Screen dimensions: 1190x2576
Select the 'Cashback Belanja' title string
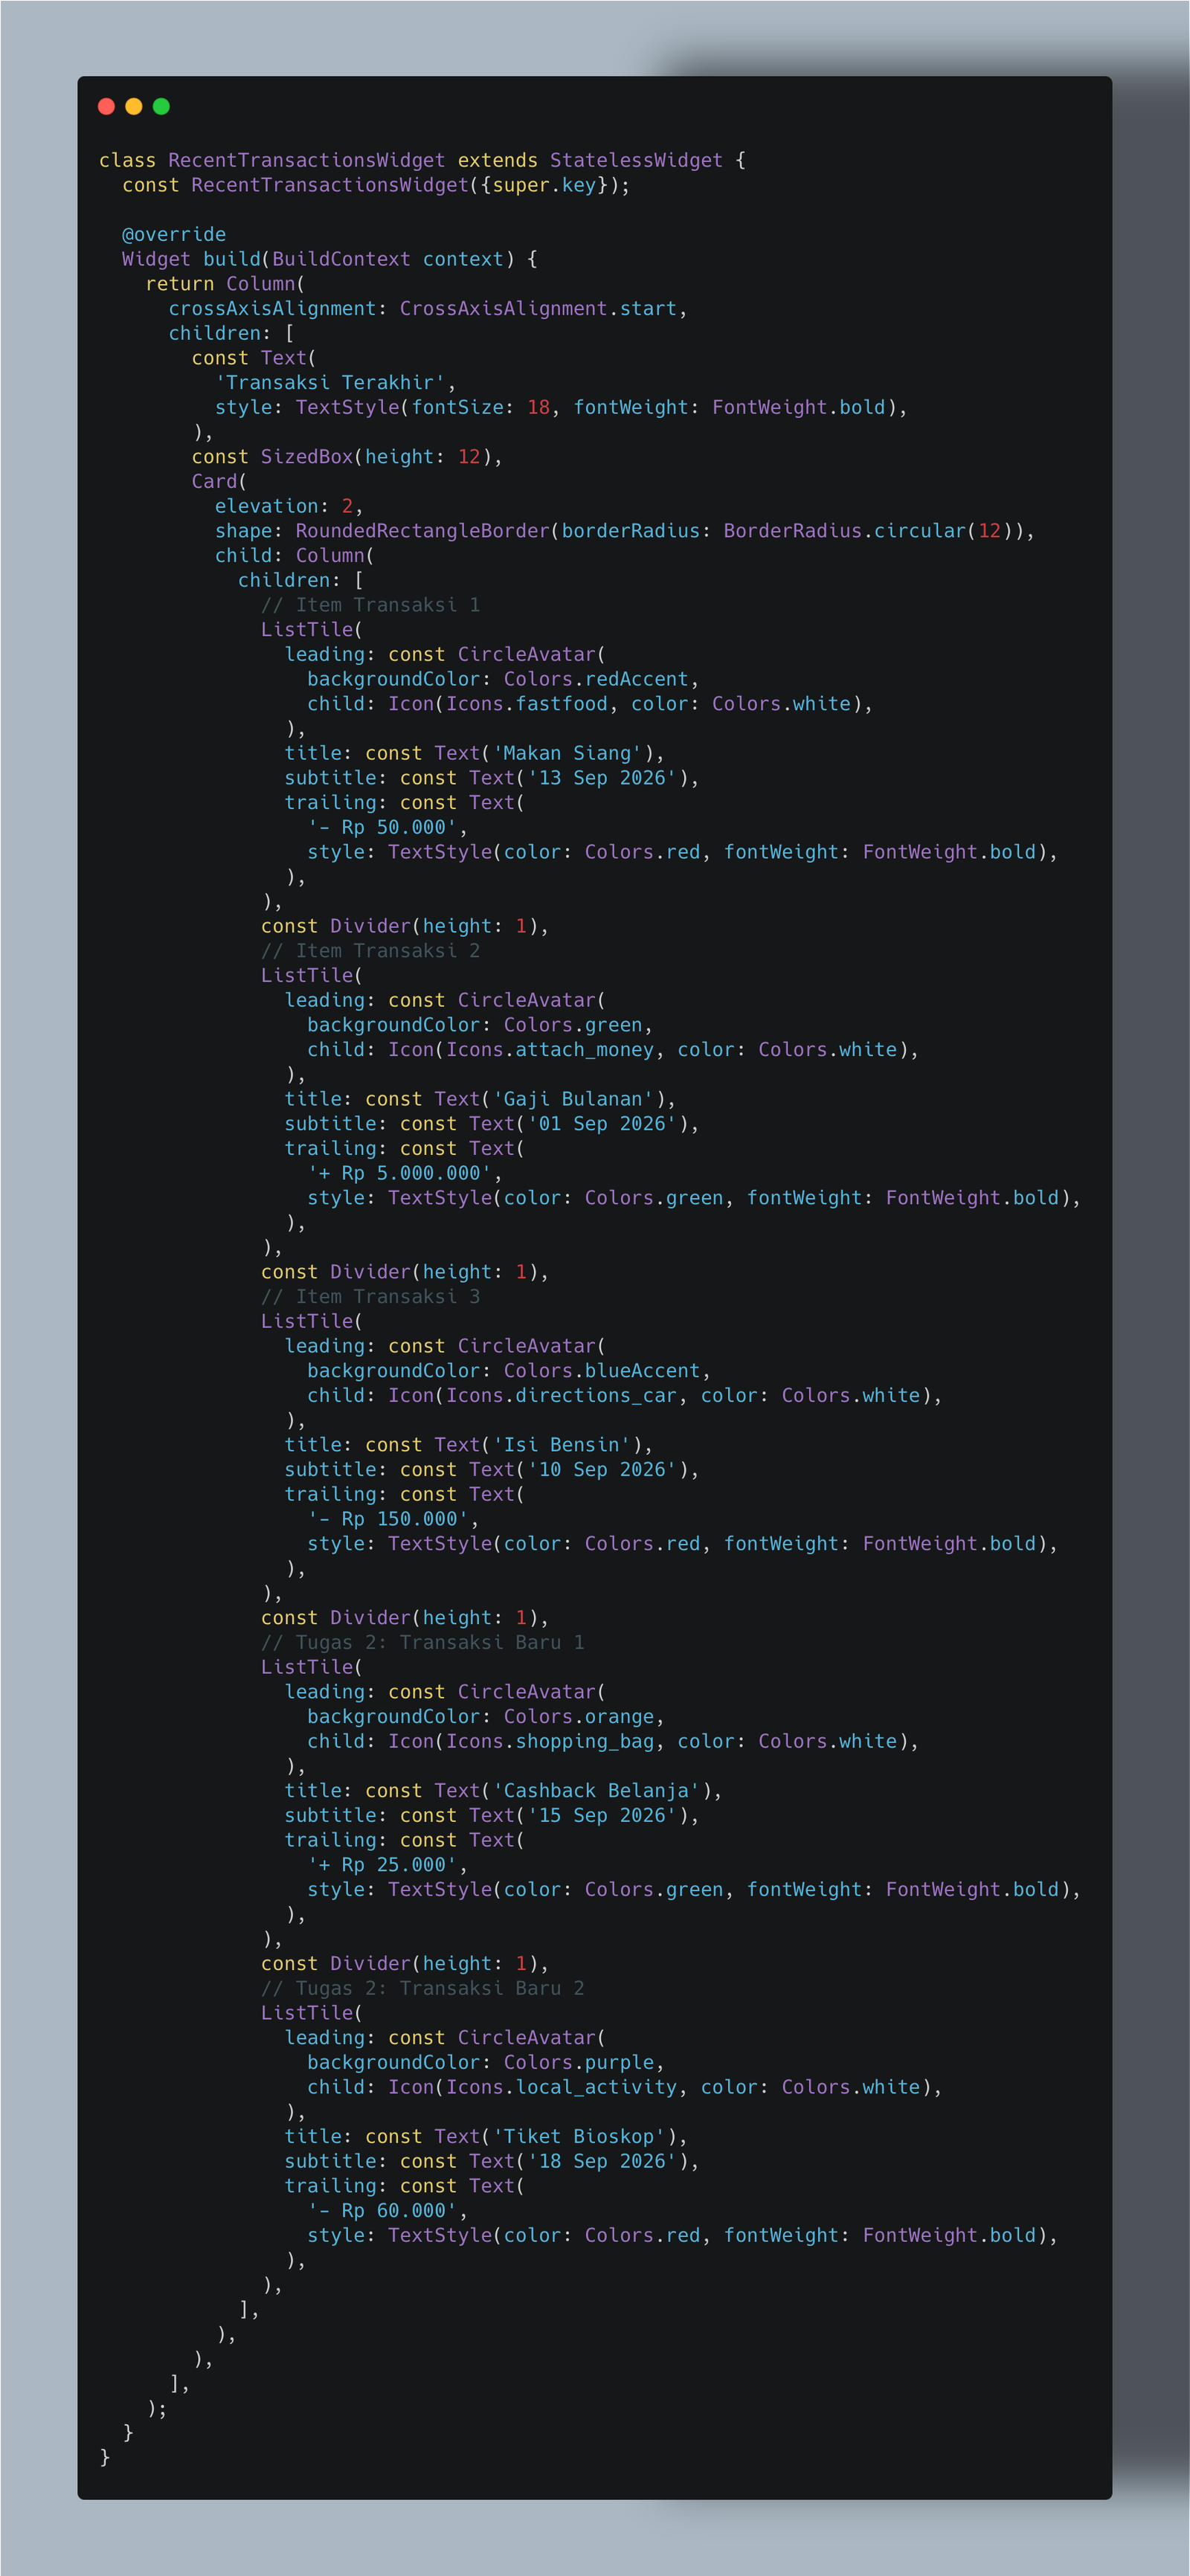(x=596, y=1791)
